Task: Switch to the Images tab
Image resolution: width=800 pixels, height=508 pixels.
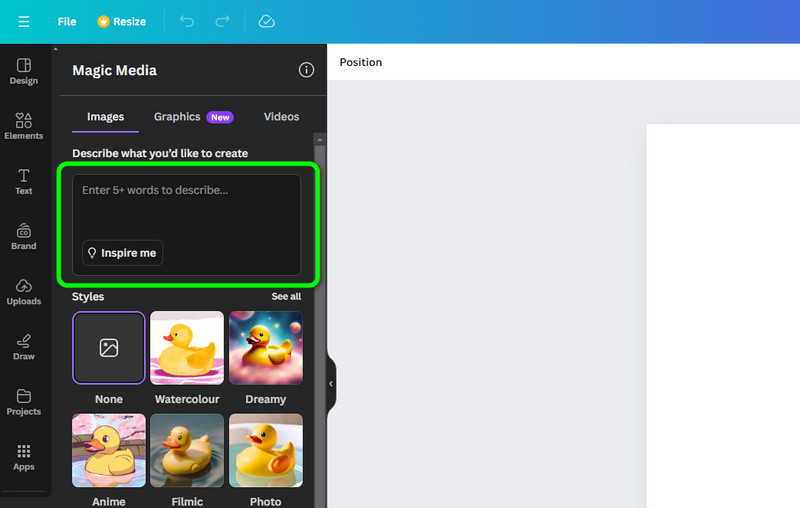Action: [x=105, y=117]
